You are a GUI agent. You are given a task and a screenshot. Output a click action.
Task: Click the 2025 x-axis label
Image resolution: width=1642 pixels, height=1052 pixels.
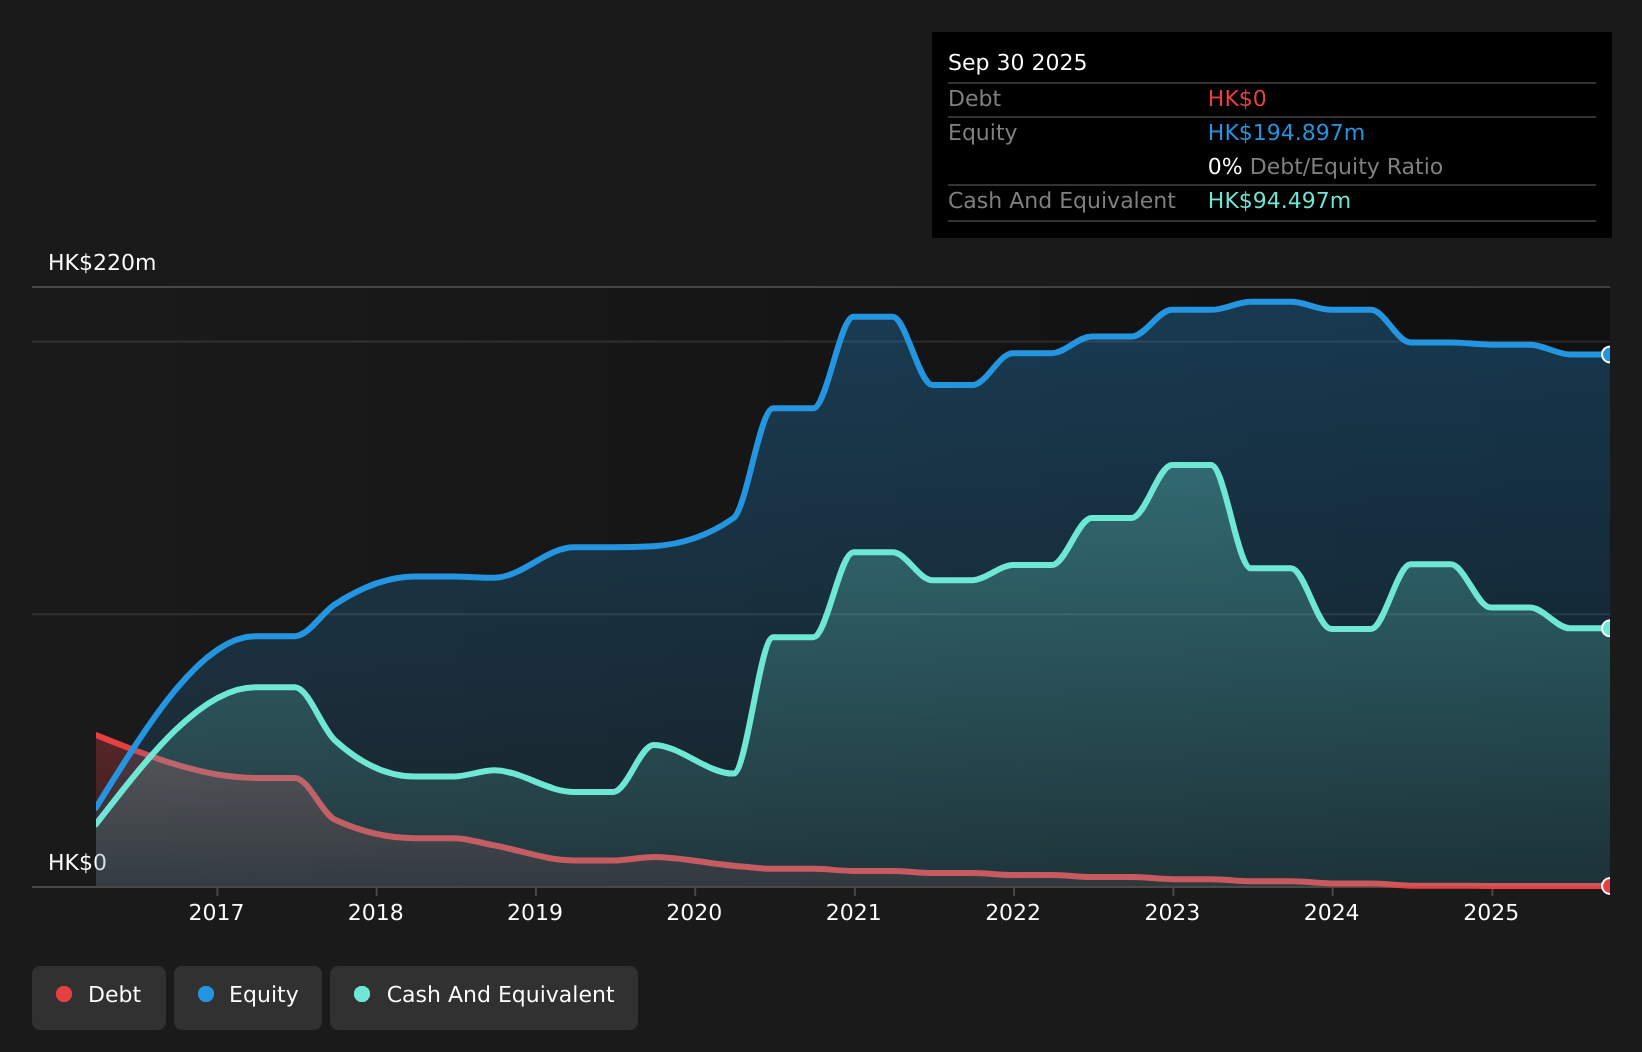pos(1491,912)
